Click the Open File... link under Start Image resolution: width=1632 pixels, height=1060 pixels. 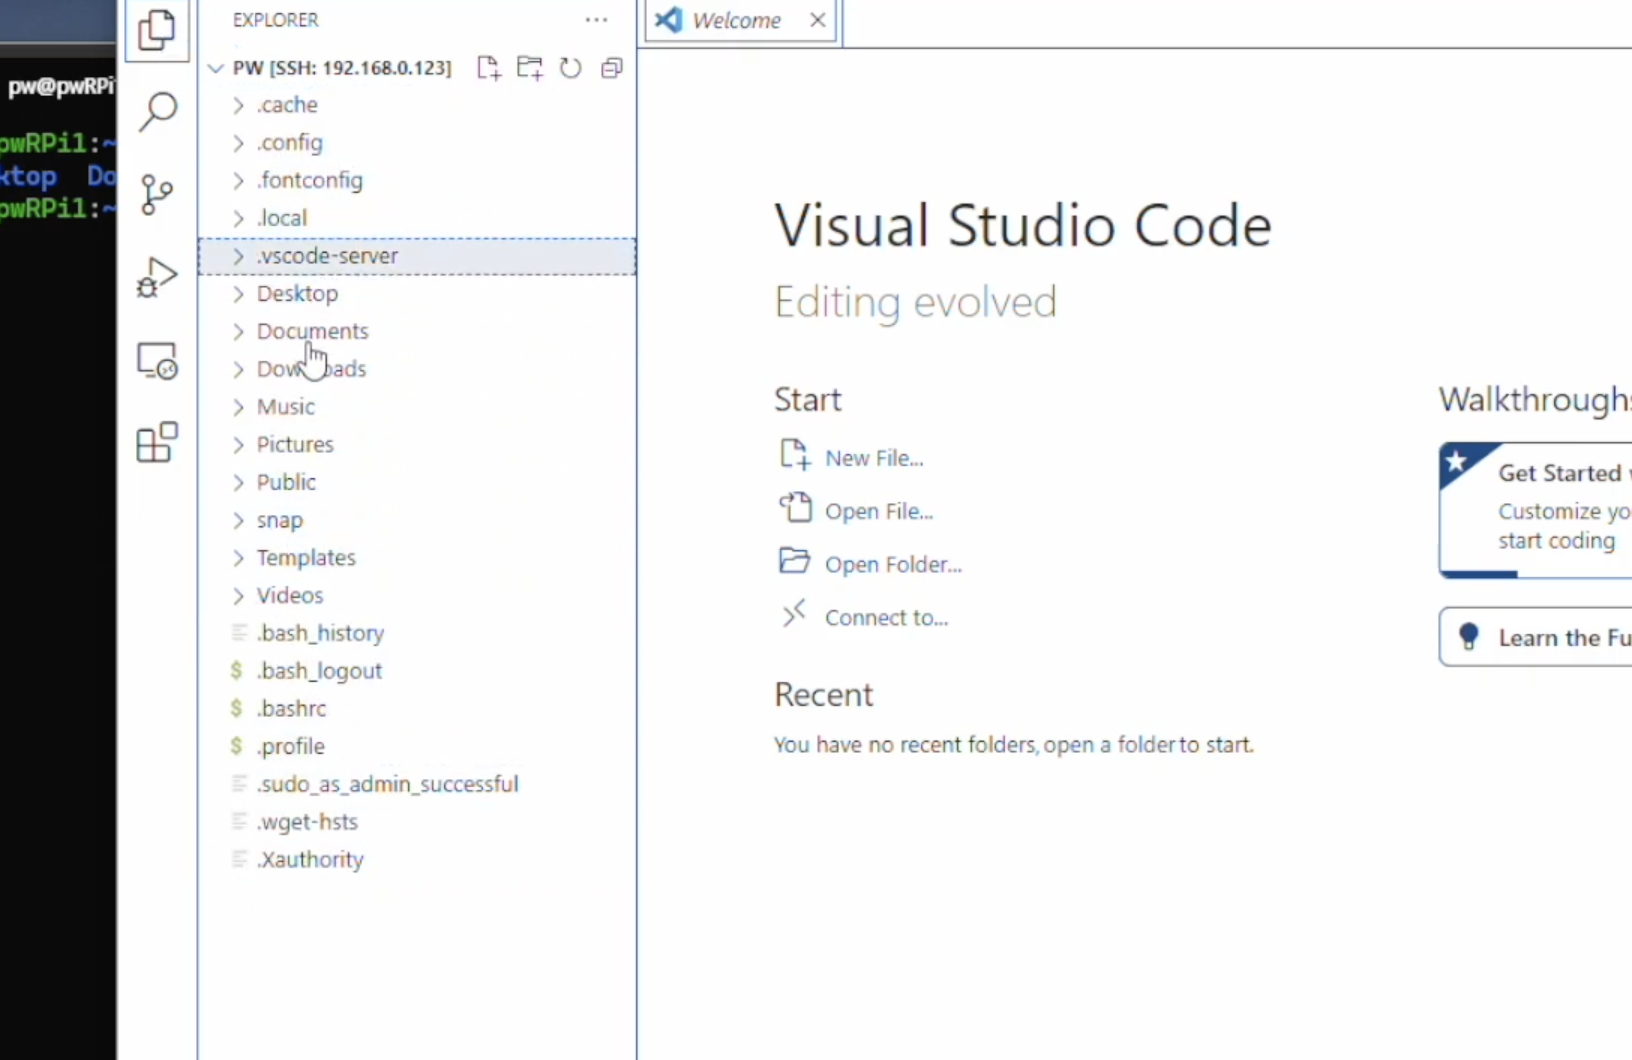879,511
